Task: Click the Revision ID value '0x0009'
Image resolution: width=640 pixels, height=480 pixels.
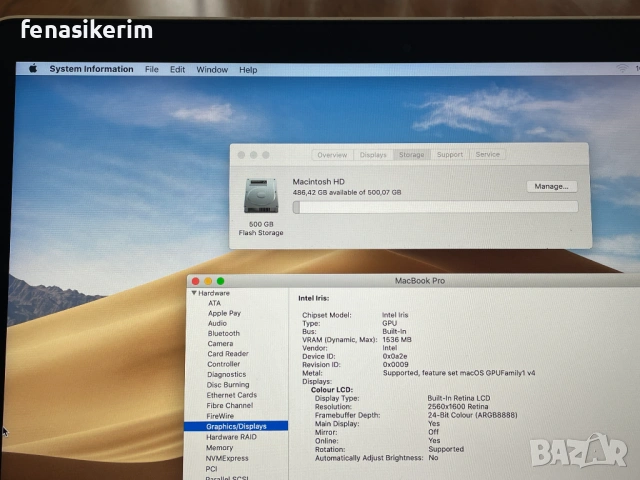Action: pyautogui.click(x=395, y=364)
